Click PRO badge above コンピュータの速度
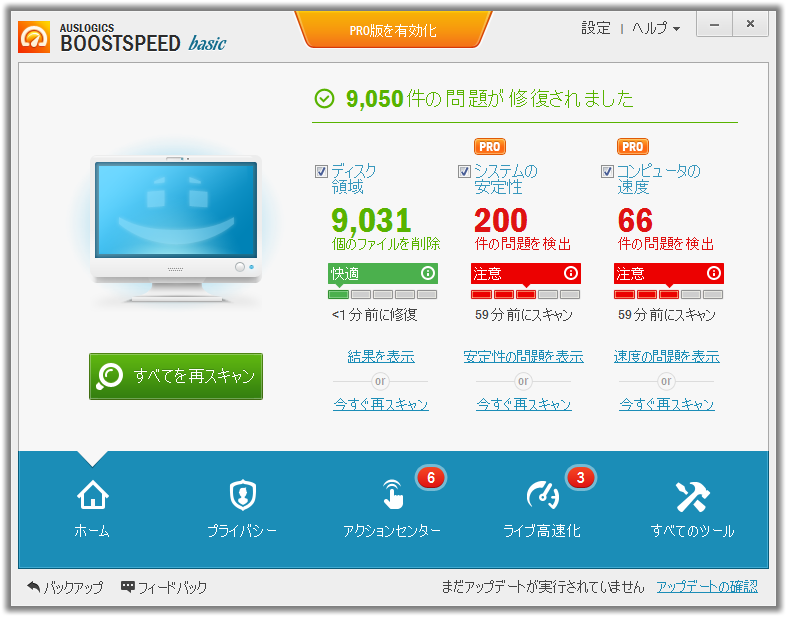 click(632, 147)
